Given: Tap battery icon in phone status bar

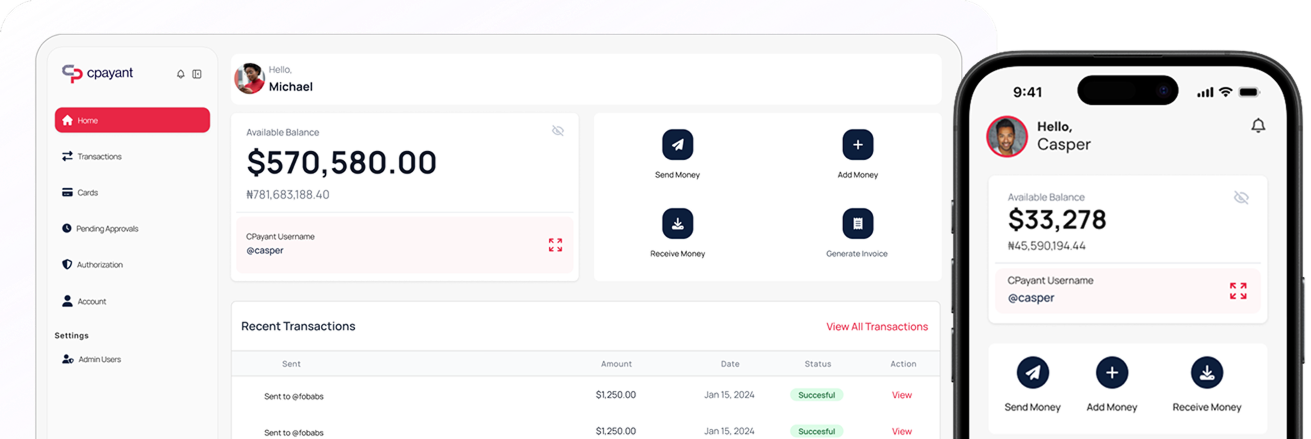Looking at the screenshot, I should 1248,92.
